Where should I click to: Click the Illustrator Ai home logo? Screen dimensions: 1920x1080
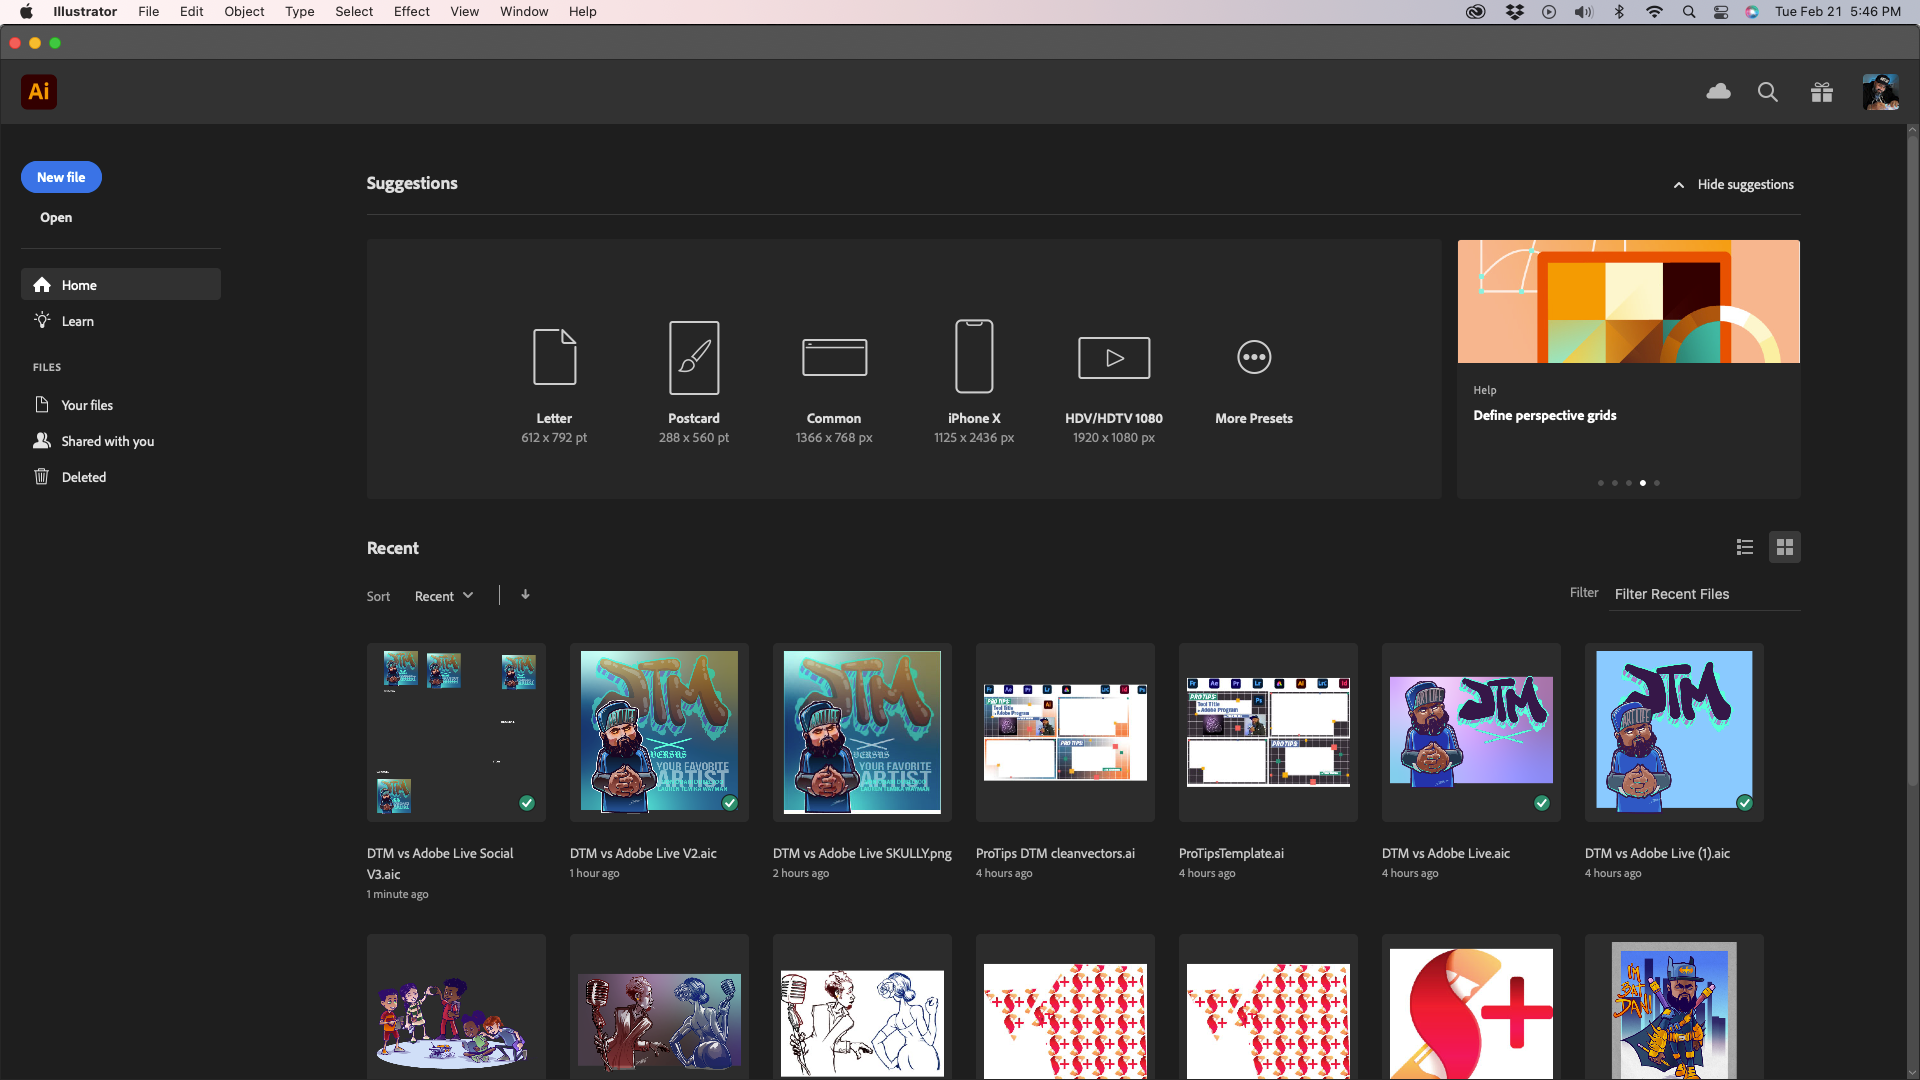point(39,92)
